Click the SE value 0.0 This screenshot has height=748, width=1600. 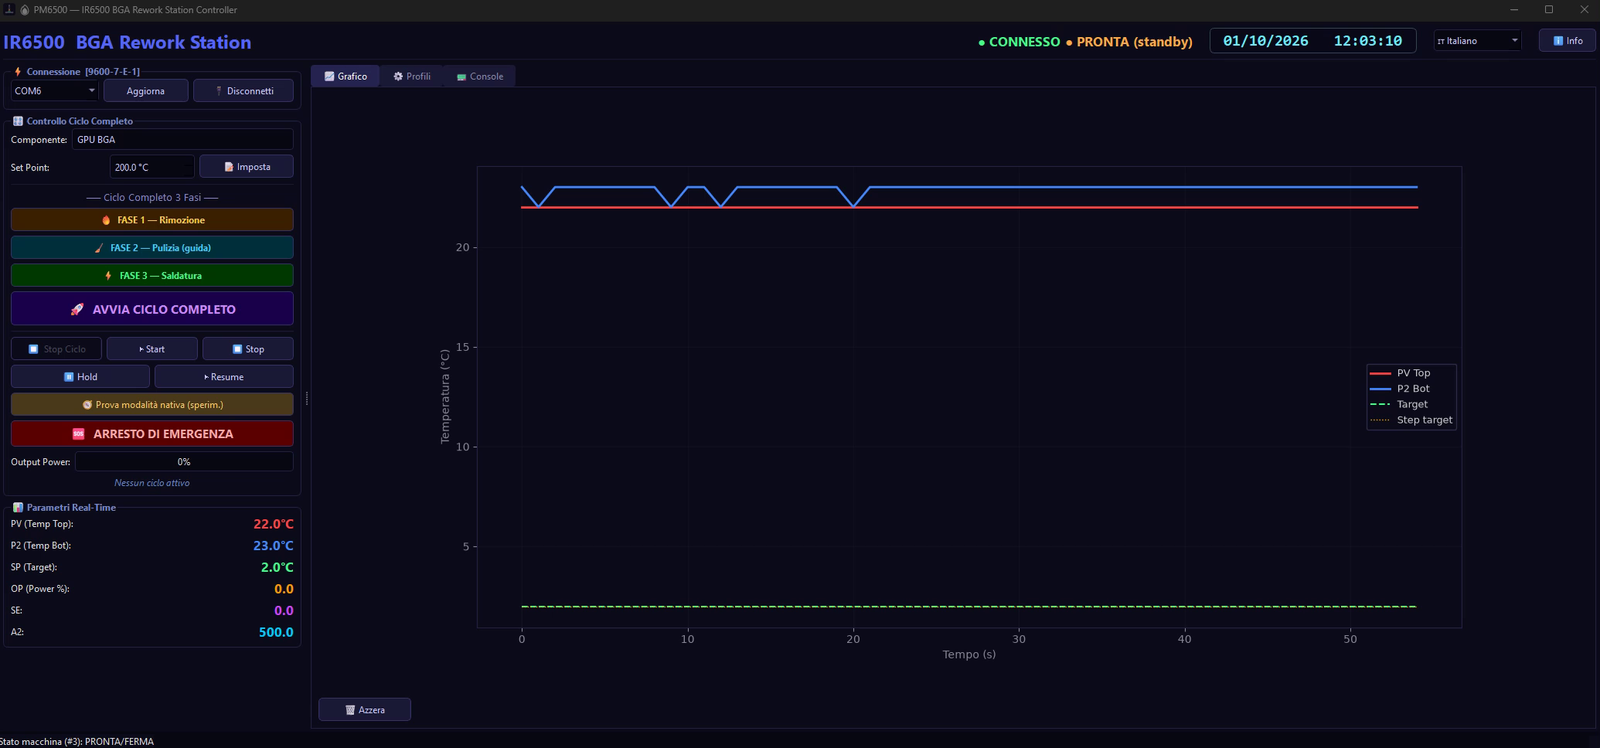(284, 611)
